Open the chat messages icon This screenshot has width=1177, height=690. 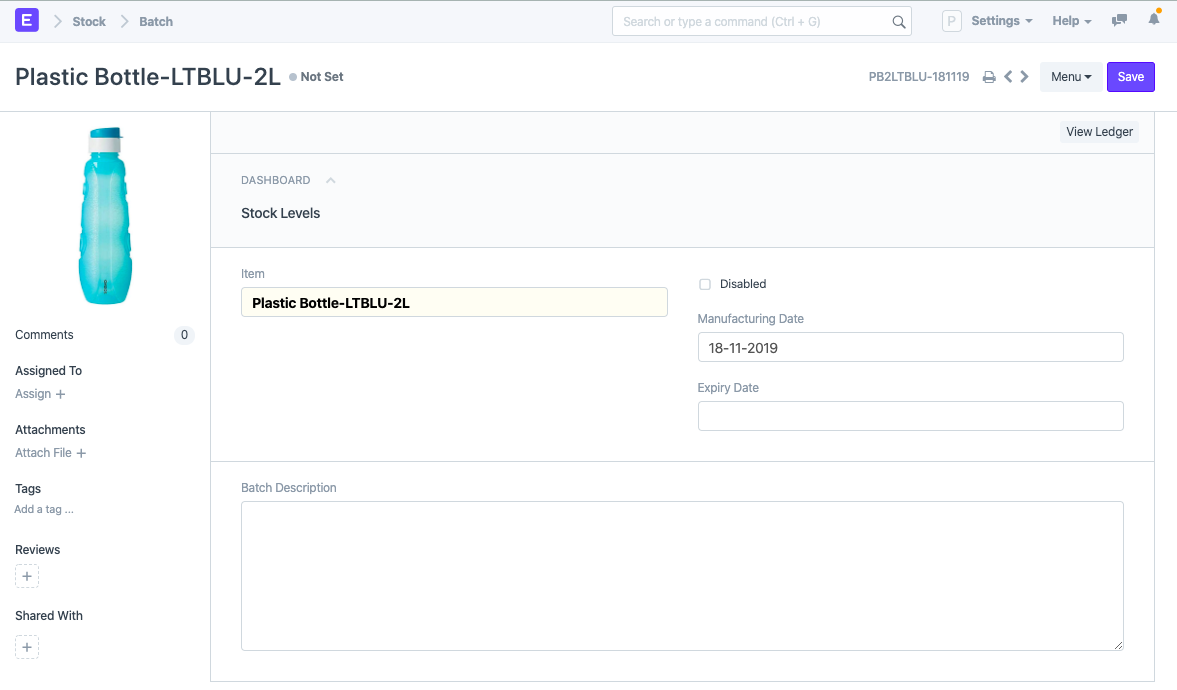[1120, 20]
